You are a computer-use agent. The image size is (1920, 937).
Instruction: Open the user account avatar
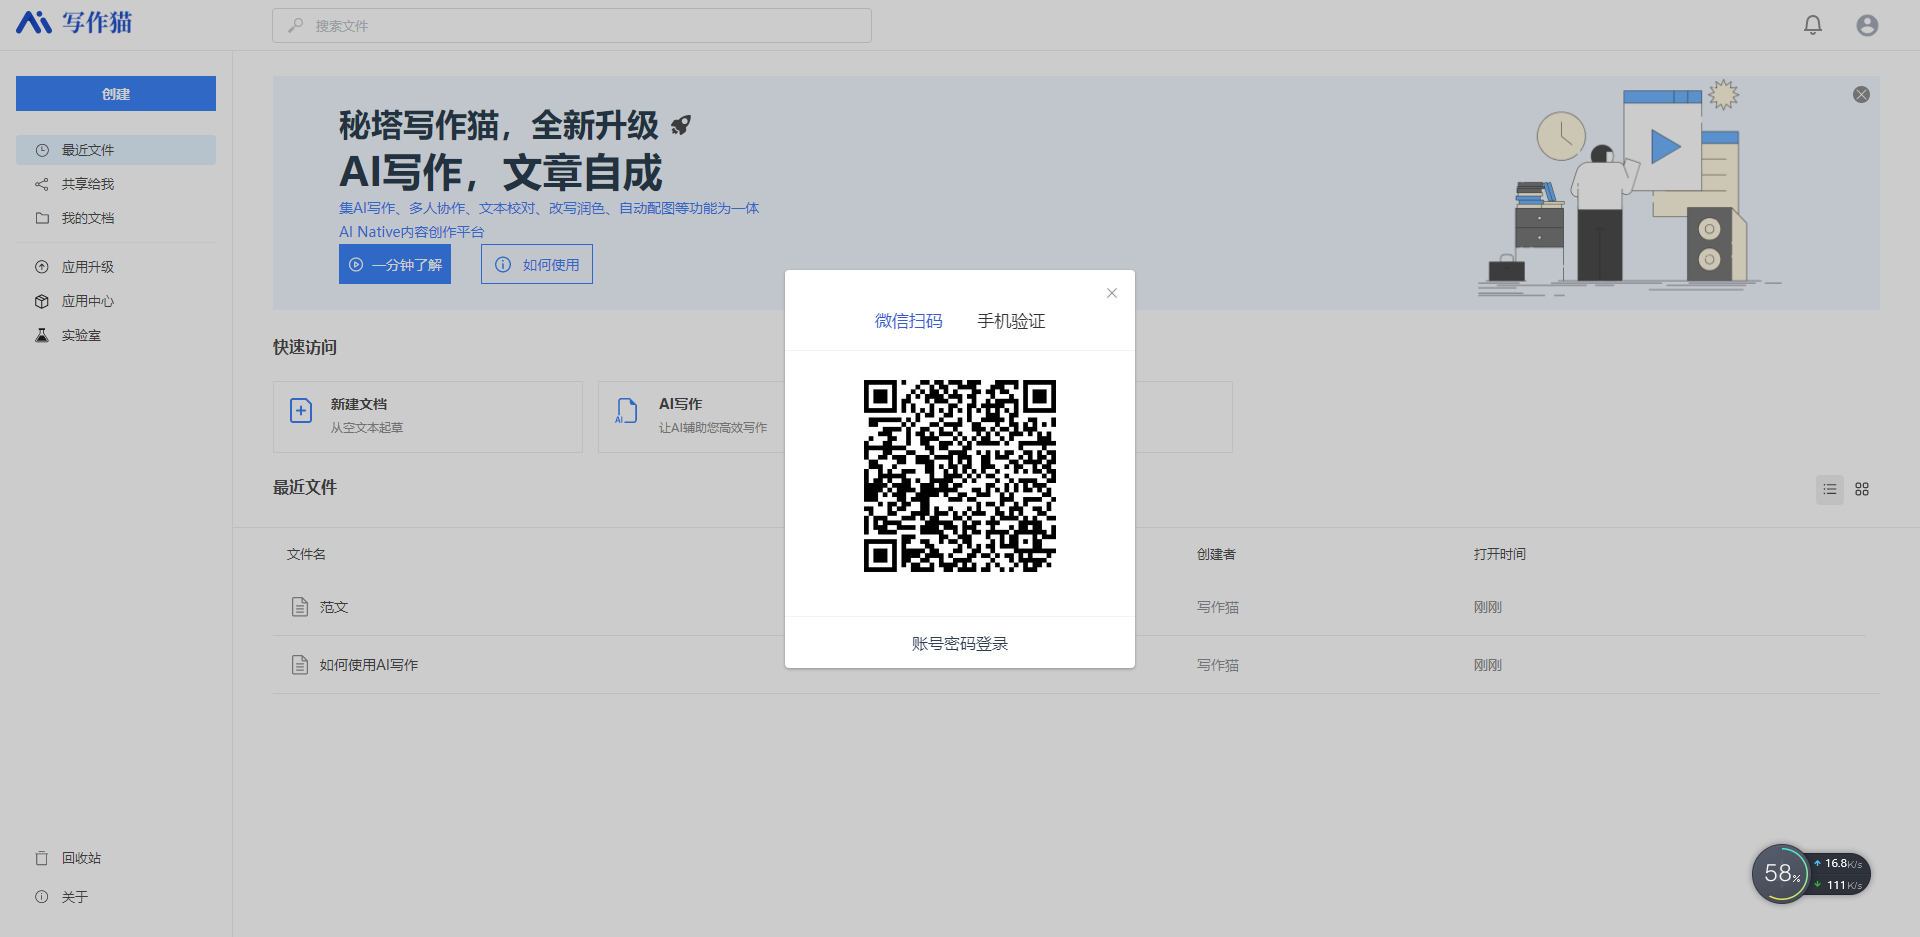coord(1867,25)
